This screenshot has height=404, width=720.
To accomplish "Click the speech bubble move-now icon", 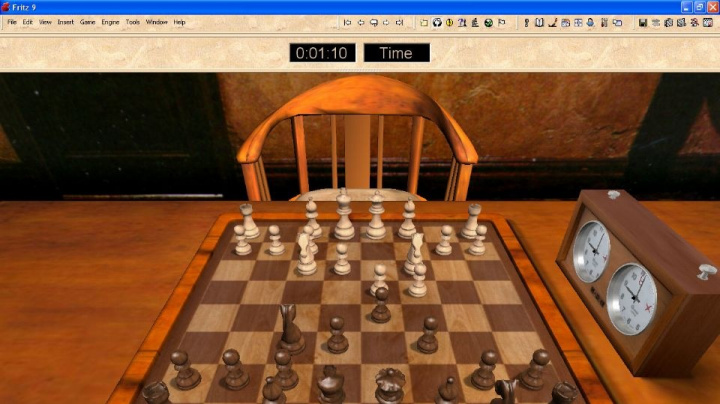I will tap(374, 22).
